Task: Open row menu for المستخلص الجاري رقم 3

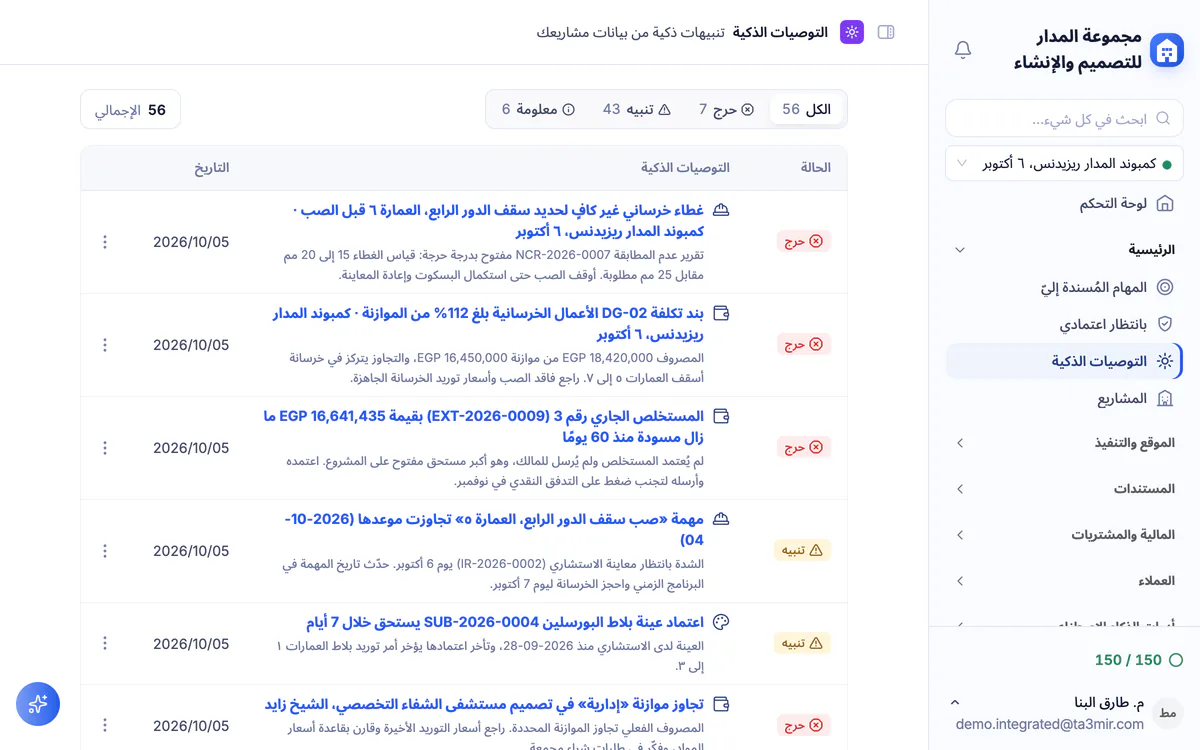Action: coord(105,448)
